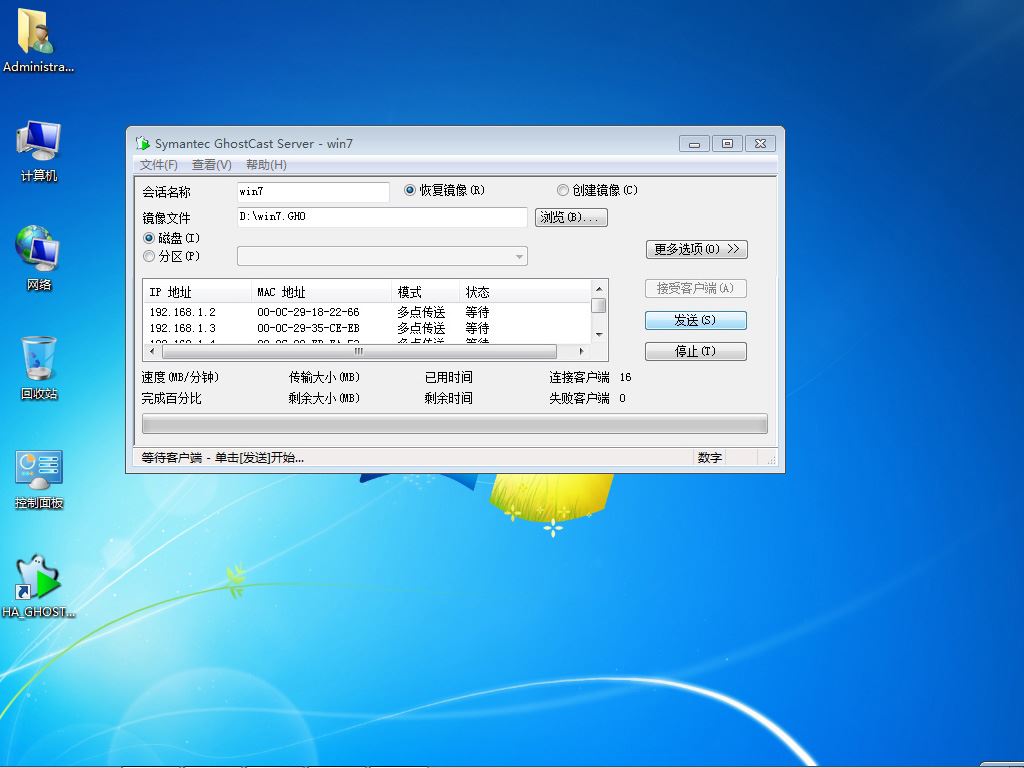Click the client list scroll-right arrow

(581, 351)
